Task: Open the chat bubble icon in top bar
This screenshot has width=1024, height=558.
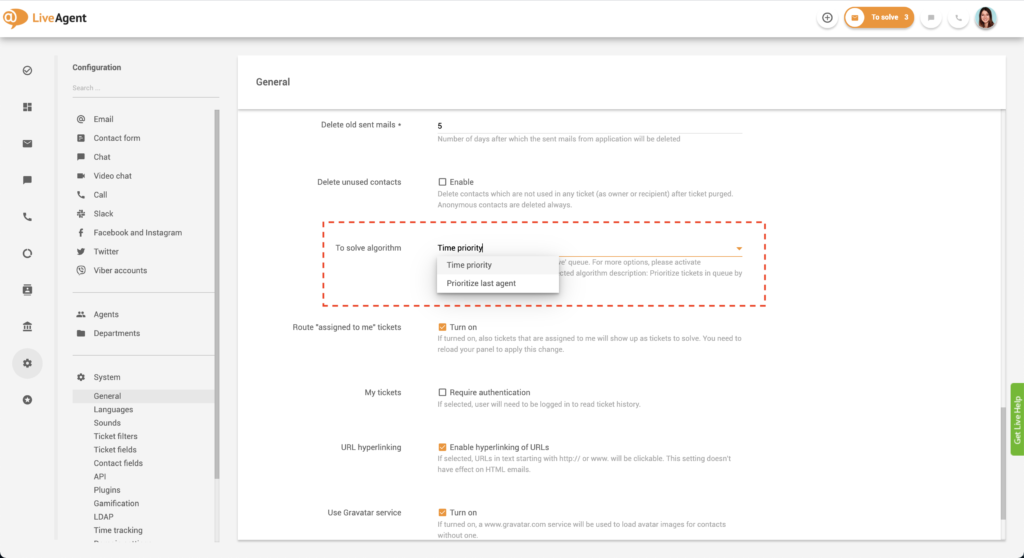Action: click(x=931, y=18)
